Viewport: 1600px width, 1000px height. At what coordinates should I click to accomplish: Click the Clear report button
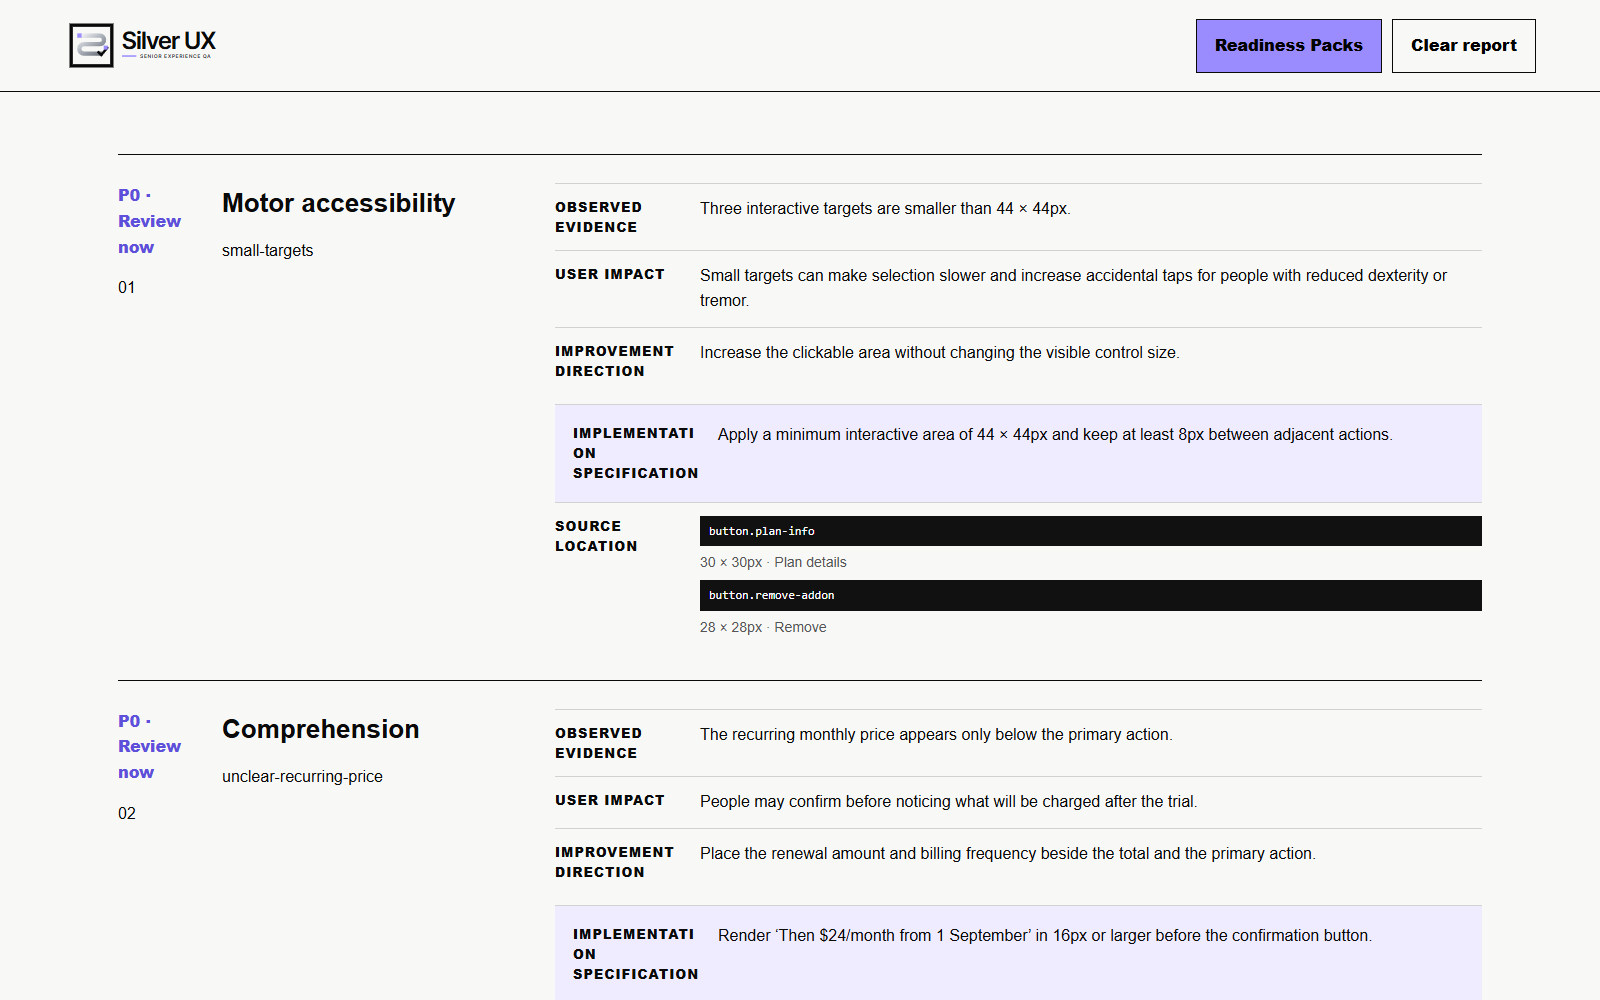1463,46
